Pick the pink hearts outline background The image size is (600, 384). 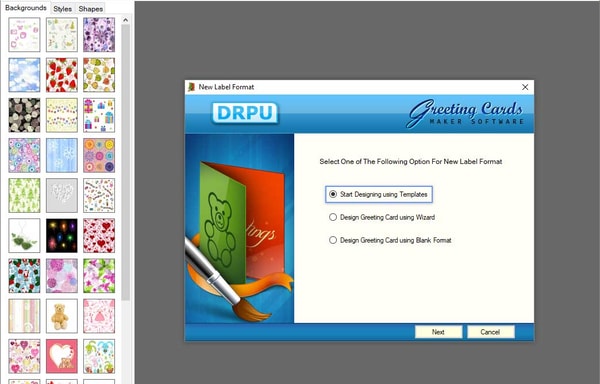click(x=24, y=34)
